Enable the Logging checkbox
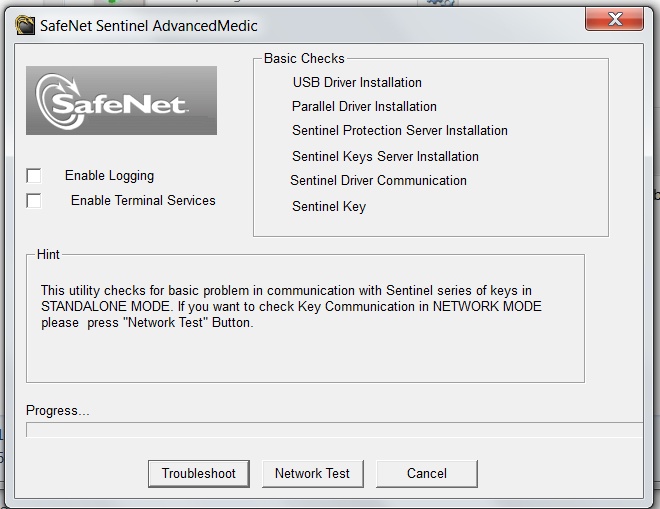 click(34, 176)
